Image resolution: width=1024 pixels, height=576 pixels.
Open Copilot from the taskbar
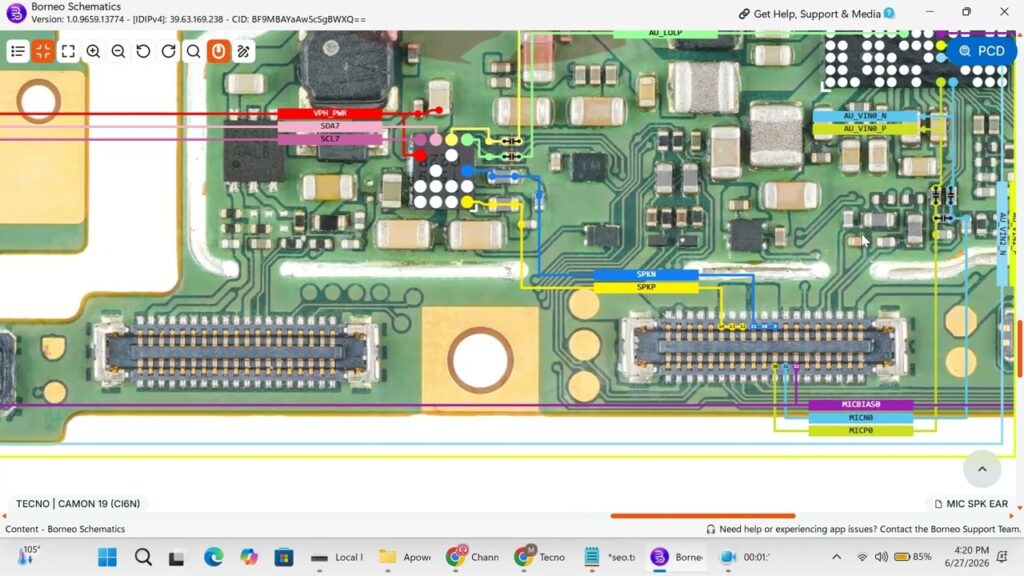tap(249, 557)
